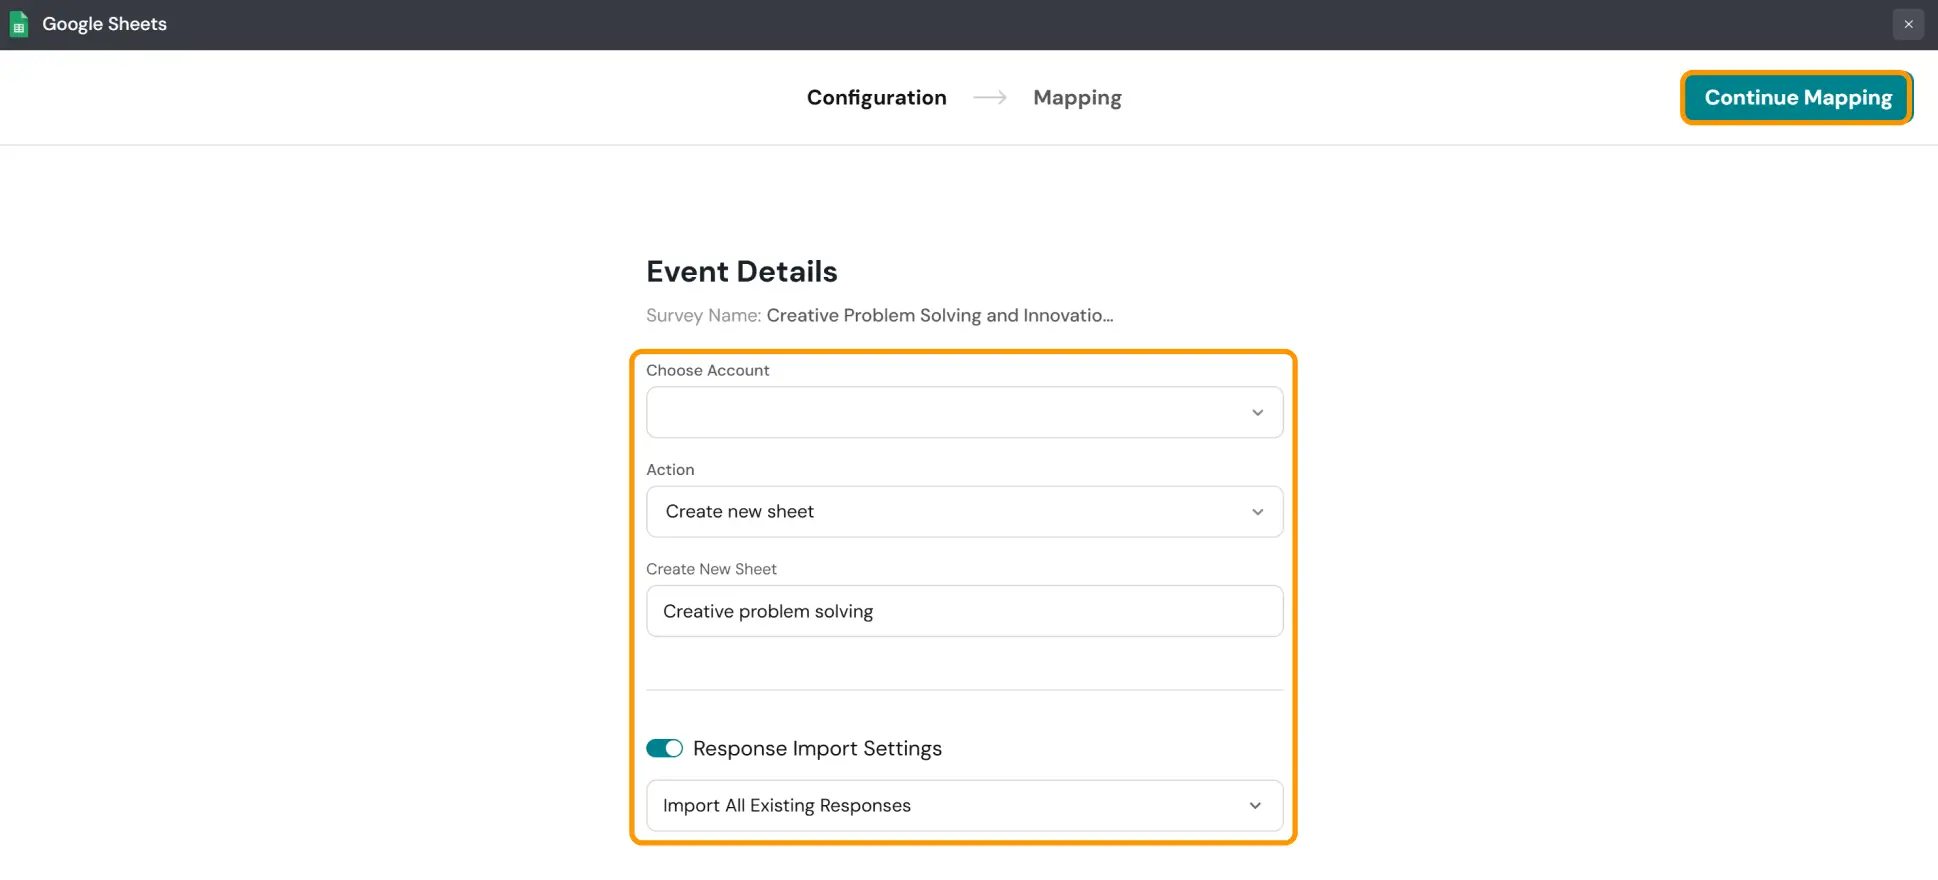Click the Google Sheets title text
Image resolution: width=1938 pixels, height=880 pixels.
104,24
